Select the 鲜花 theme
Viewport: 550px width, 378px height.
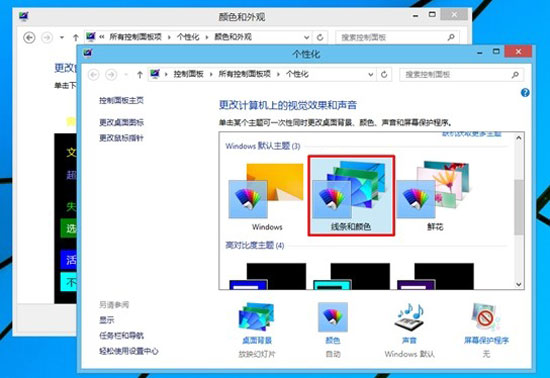tap(435, 196)
